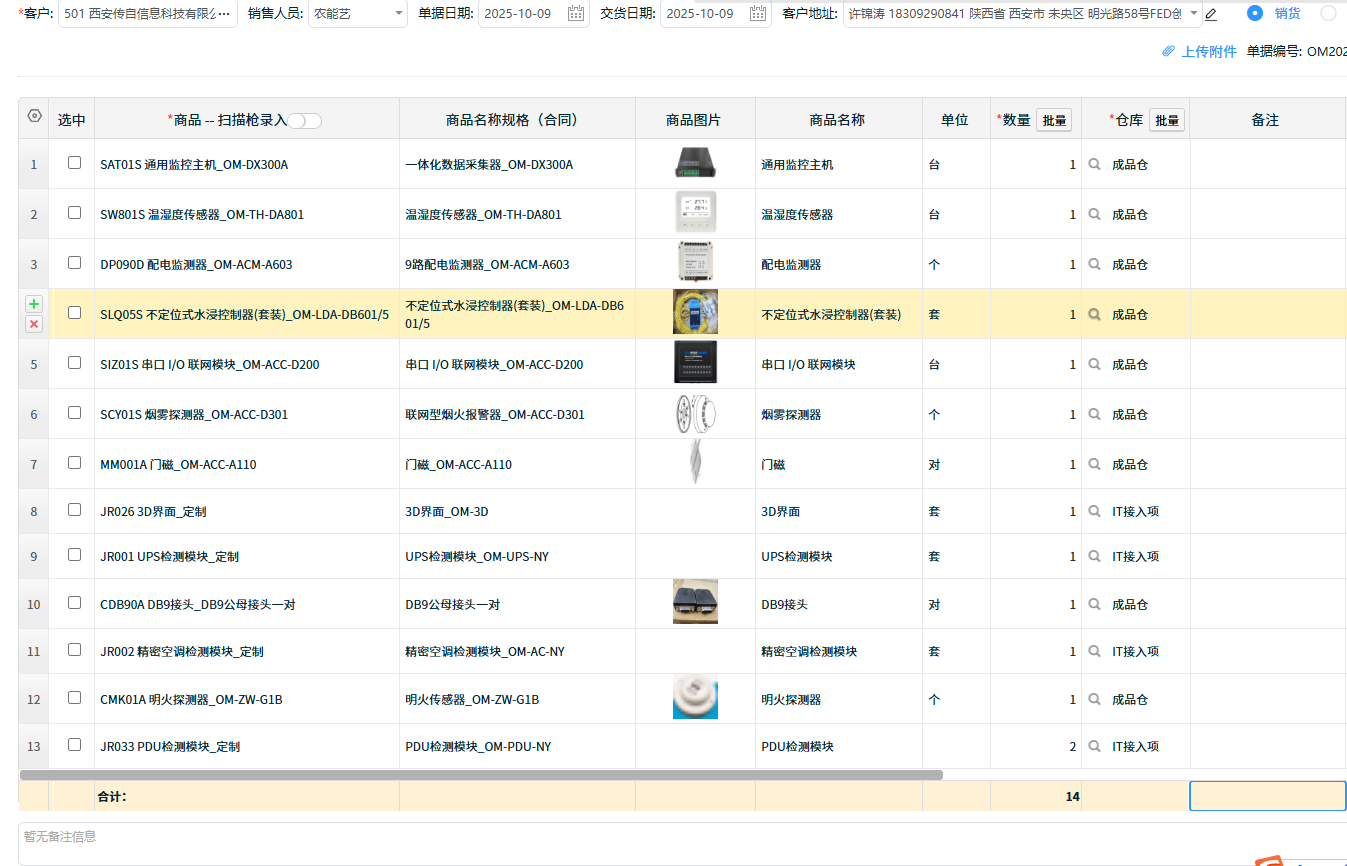Viewport: 1347px width, 866px height.
Task: Click the 批量 button beside 数量
Action: (1054, 120)
